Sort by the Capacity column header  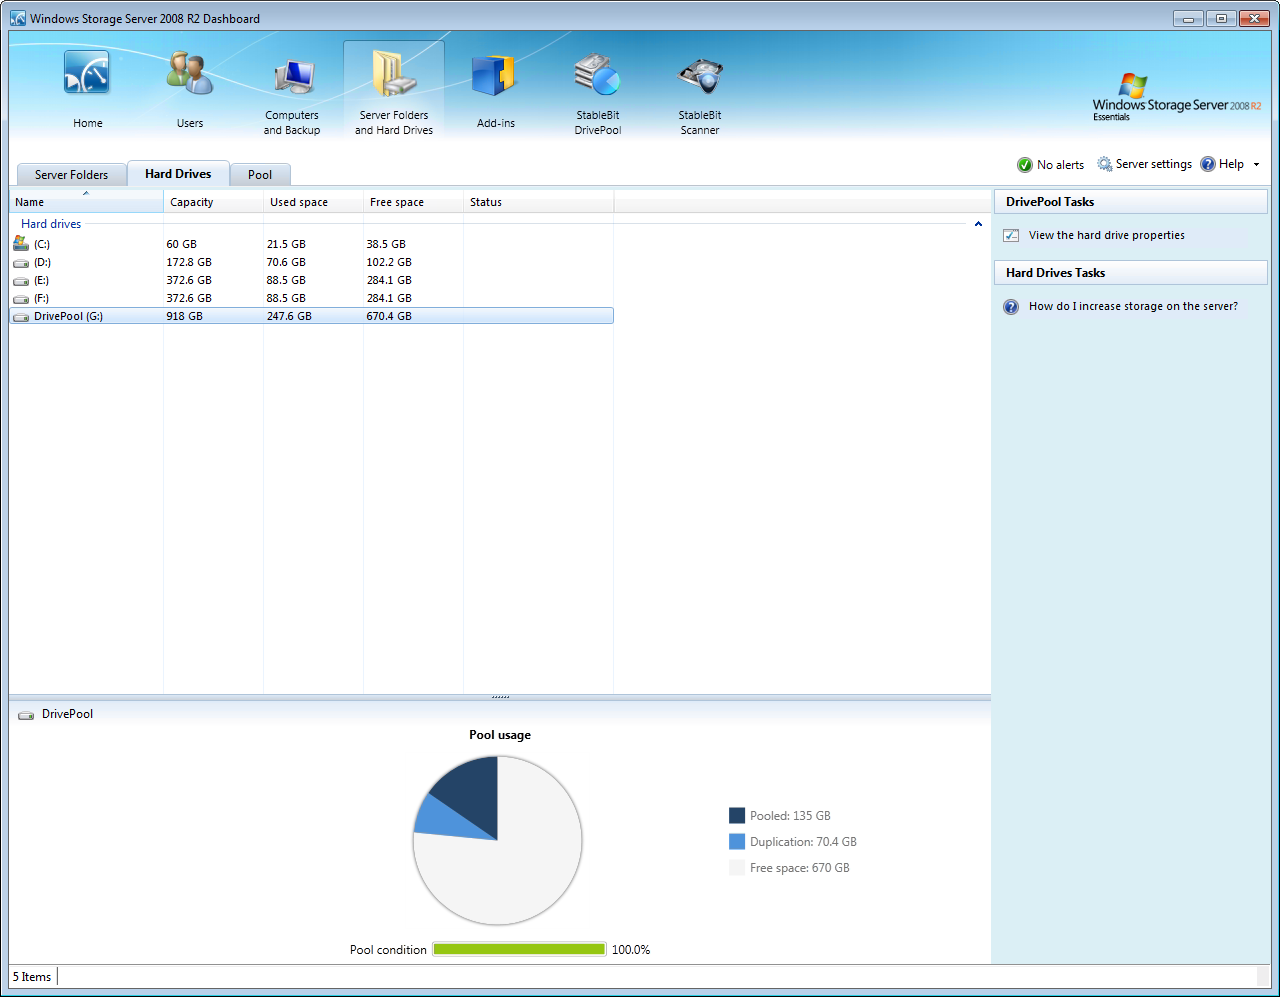pyautogui.click(x=213, y=202)
